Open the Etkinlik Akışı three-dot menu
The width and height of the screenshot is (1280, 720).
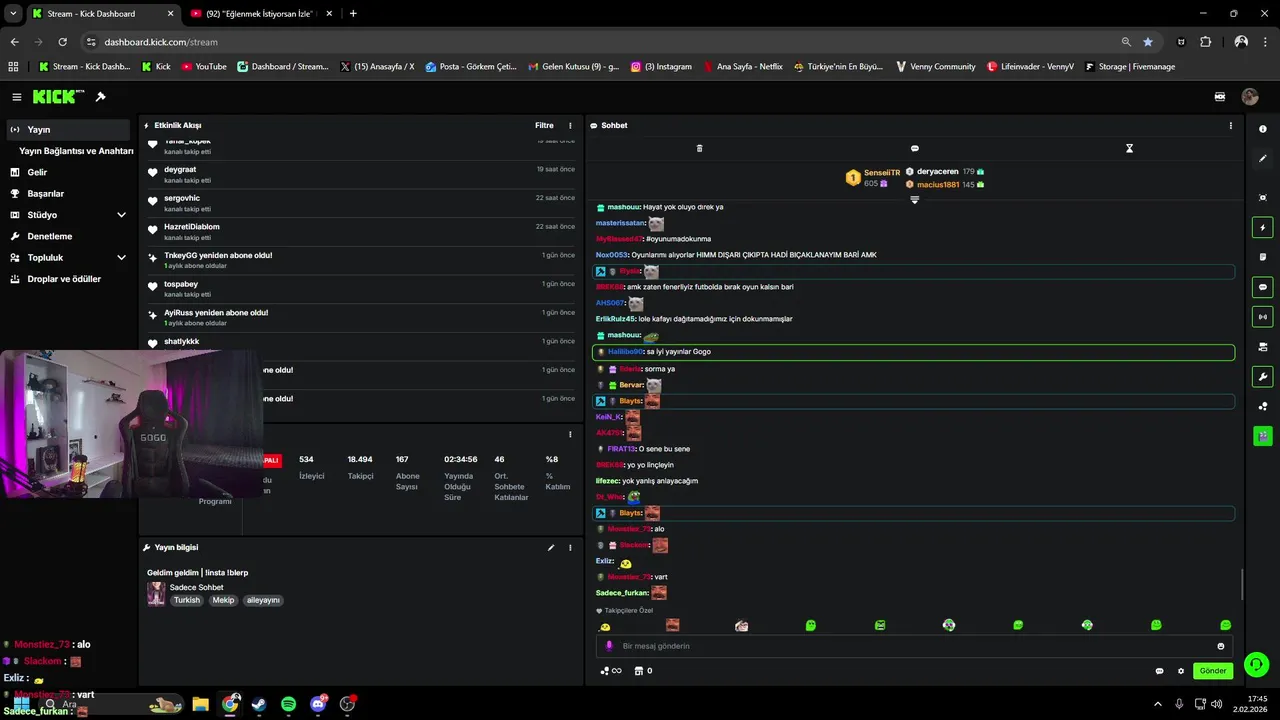point(571,126)
